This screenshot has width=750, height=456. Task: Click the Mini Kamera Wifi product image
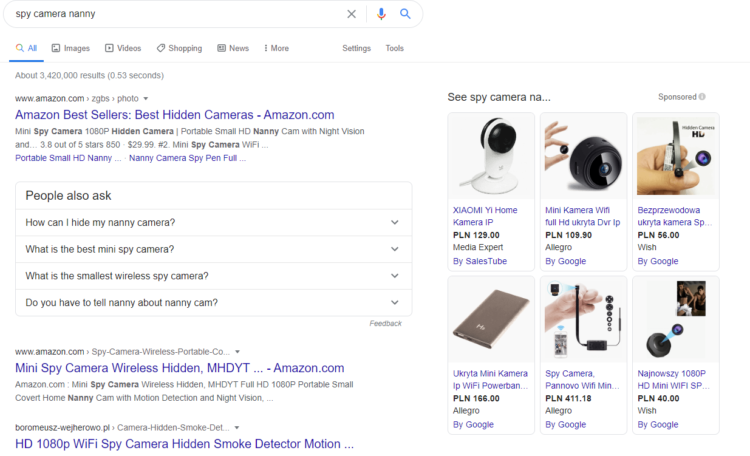pyautogui.click(x=584, y=156)
